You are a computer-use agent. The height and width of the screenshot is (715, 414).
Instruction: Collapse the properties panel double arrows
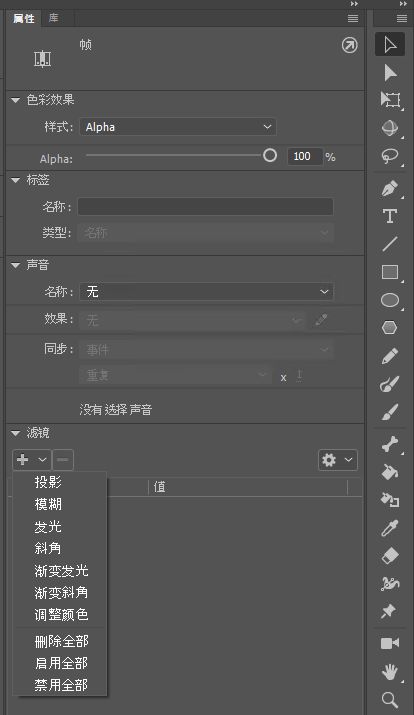pyautogui.click(x=354, y=4)
